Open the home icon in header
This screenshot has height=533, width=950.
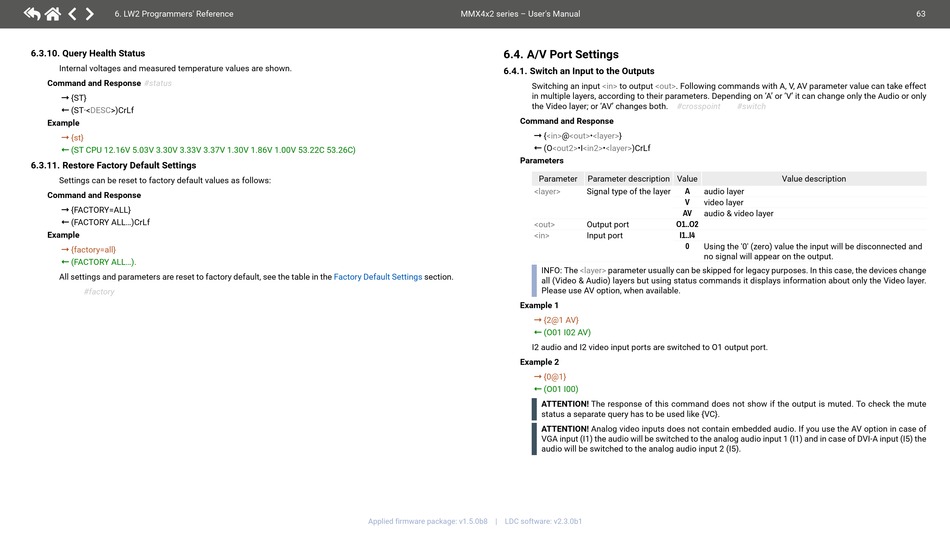[x=52, y=14]
